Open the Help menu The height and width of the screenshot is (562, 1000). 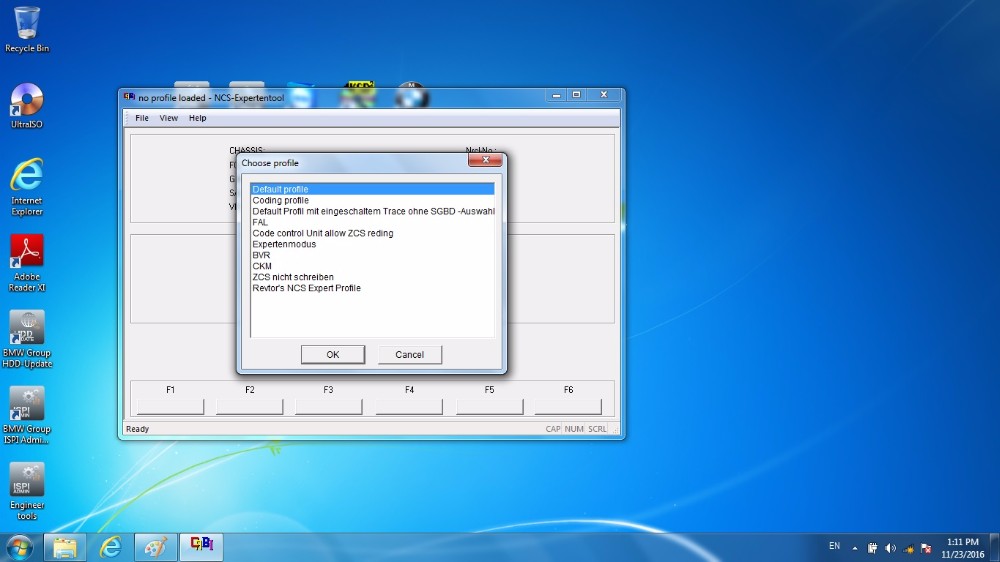point(198,118)
